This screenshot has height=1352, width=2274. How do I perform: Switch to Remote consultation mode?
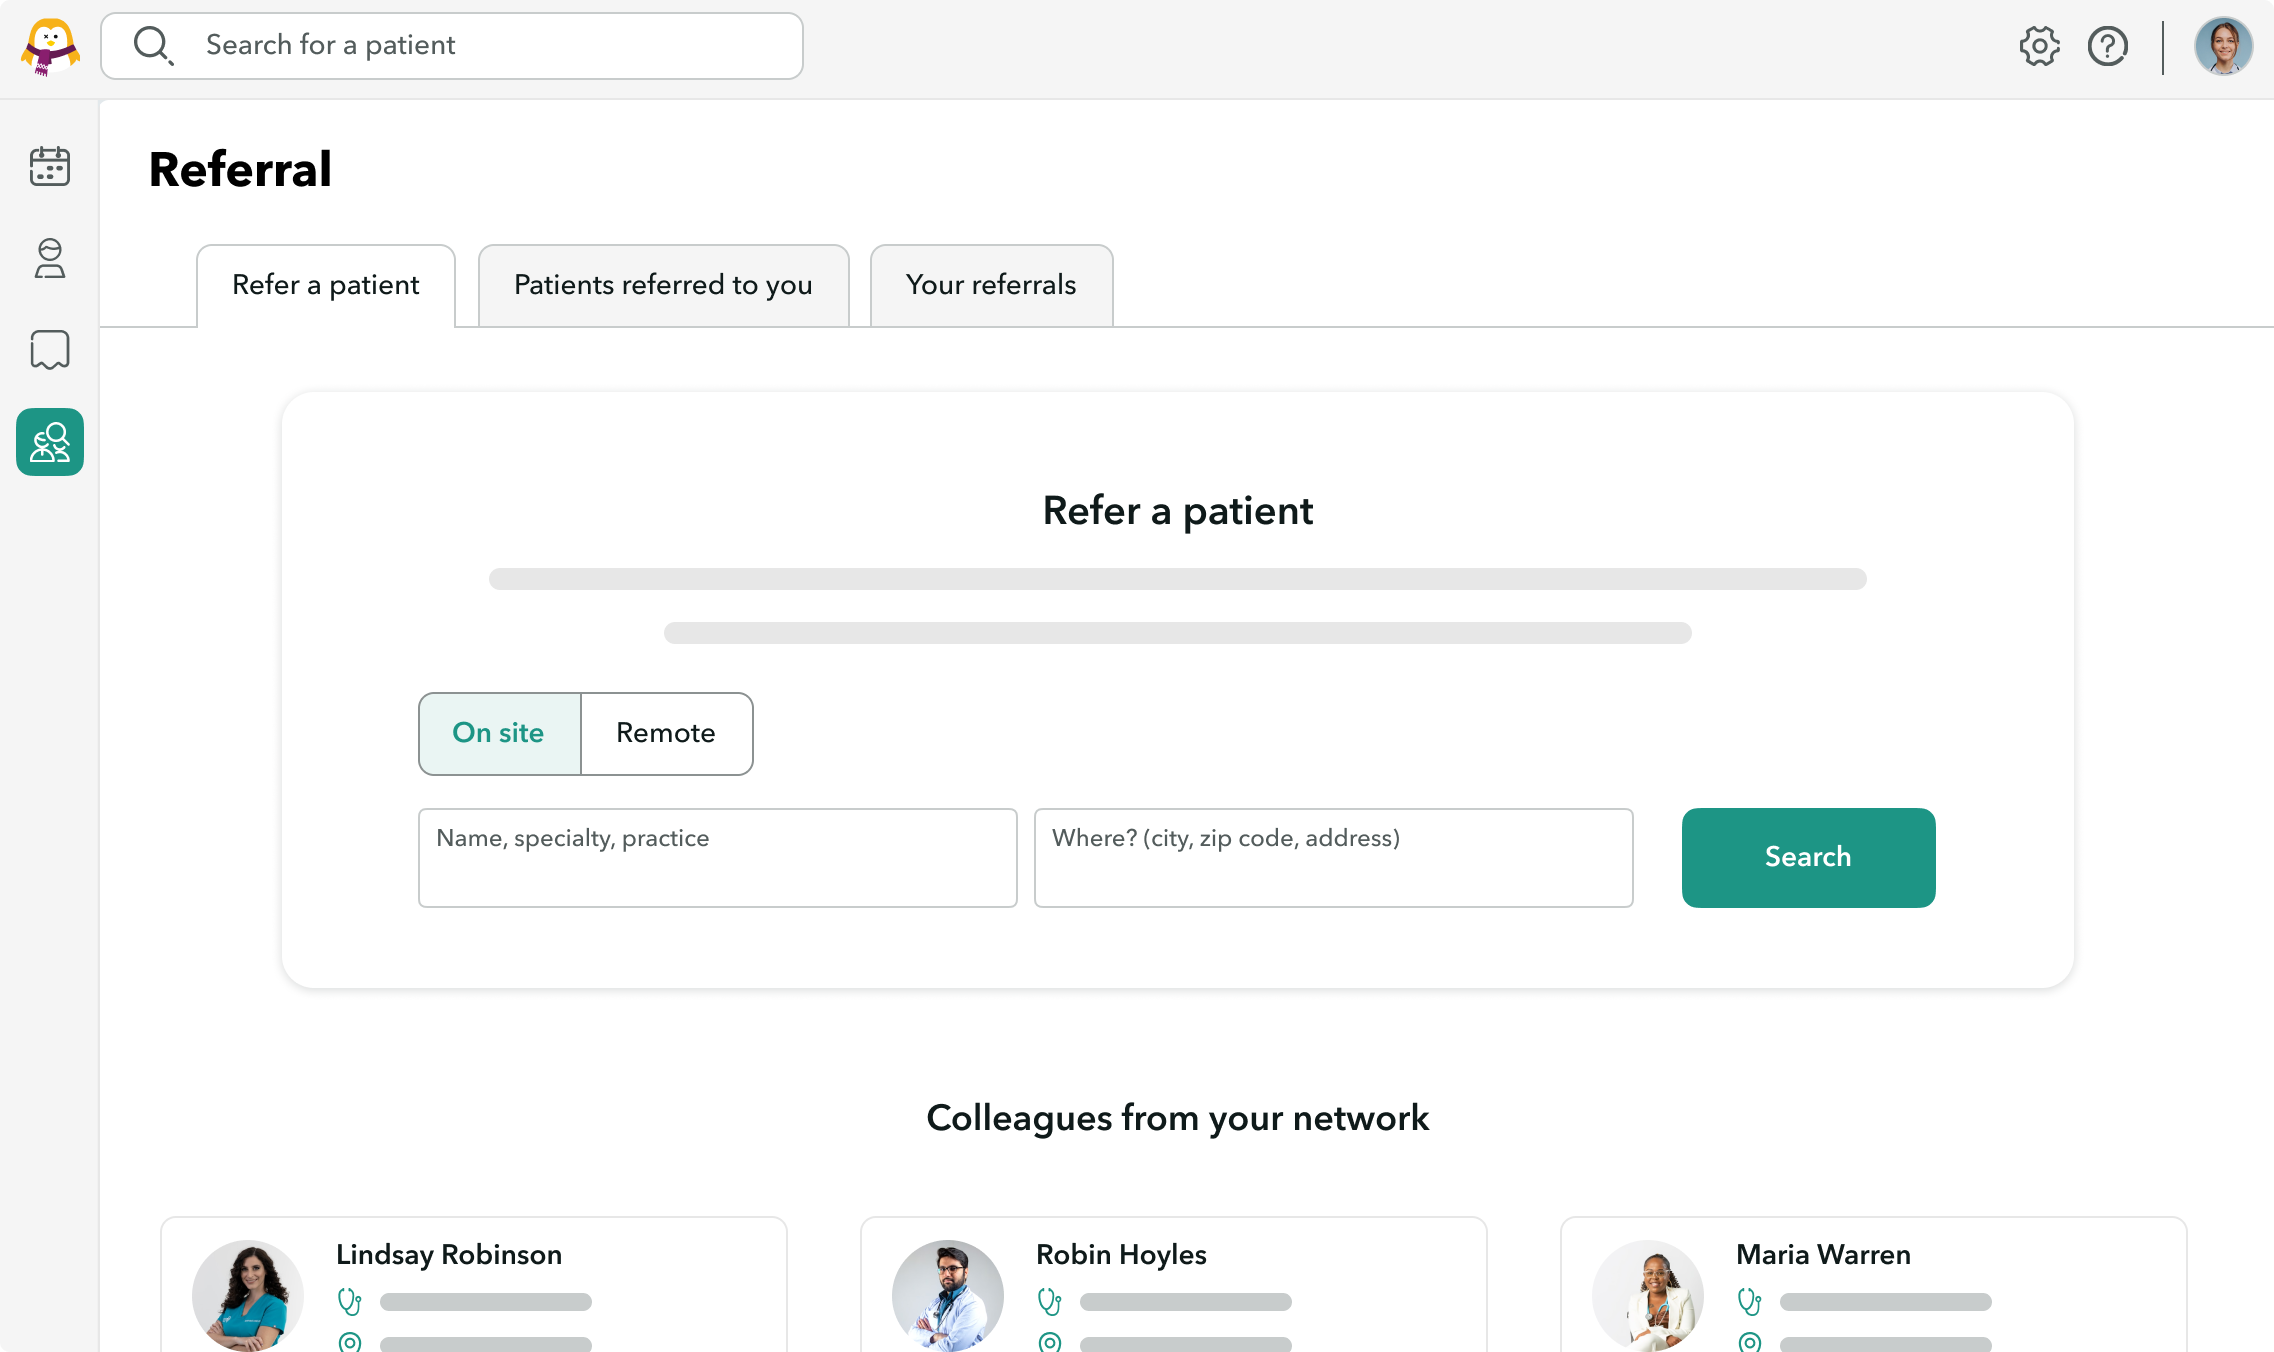pos(666,733)
